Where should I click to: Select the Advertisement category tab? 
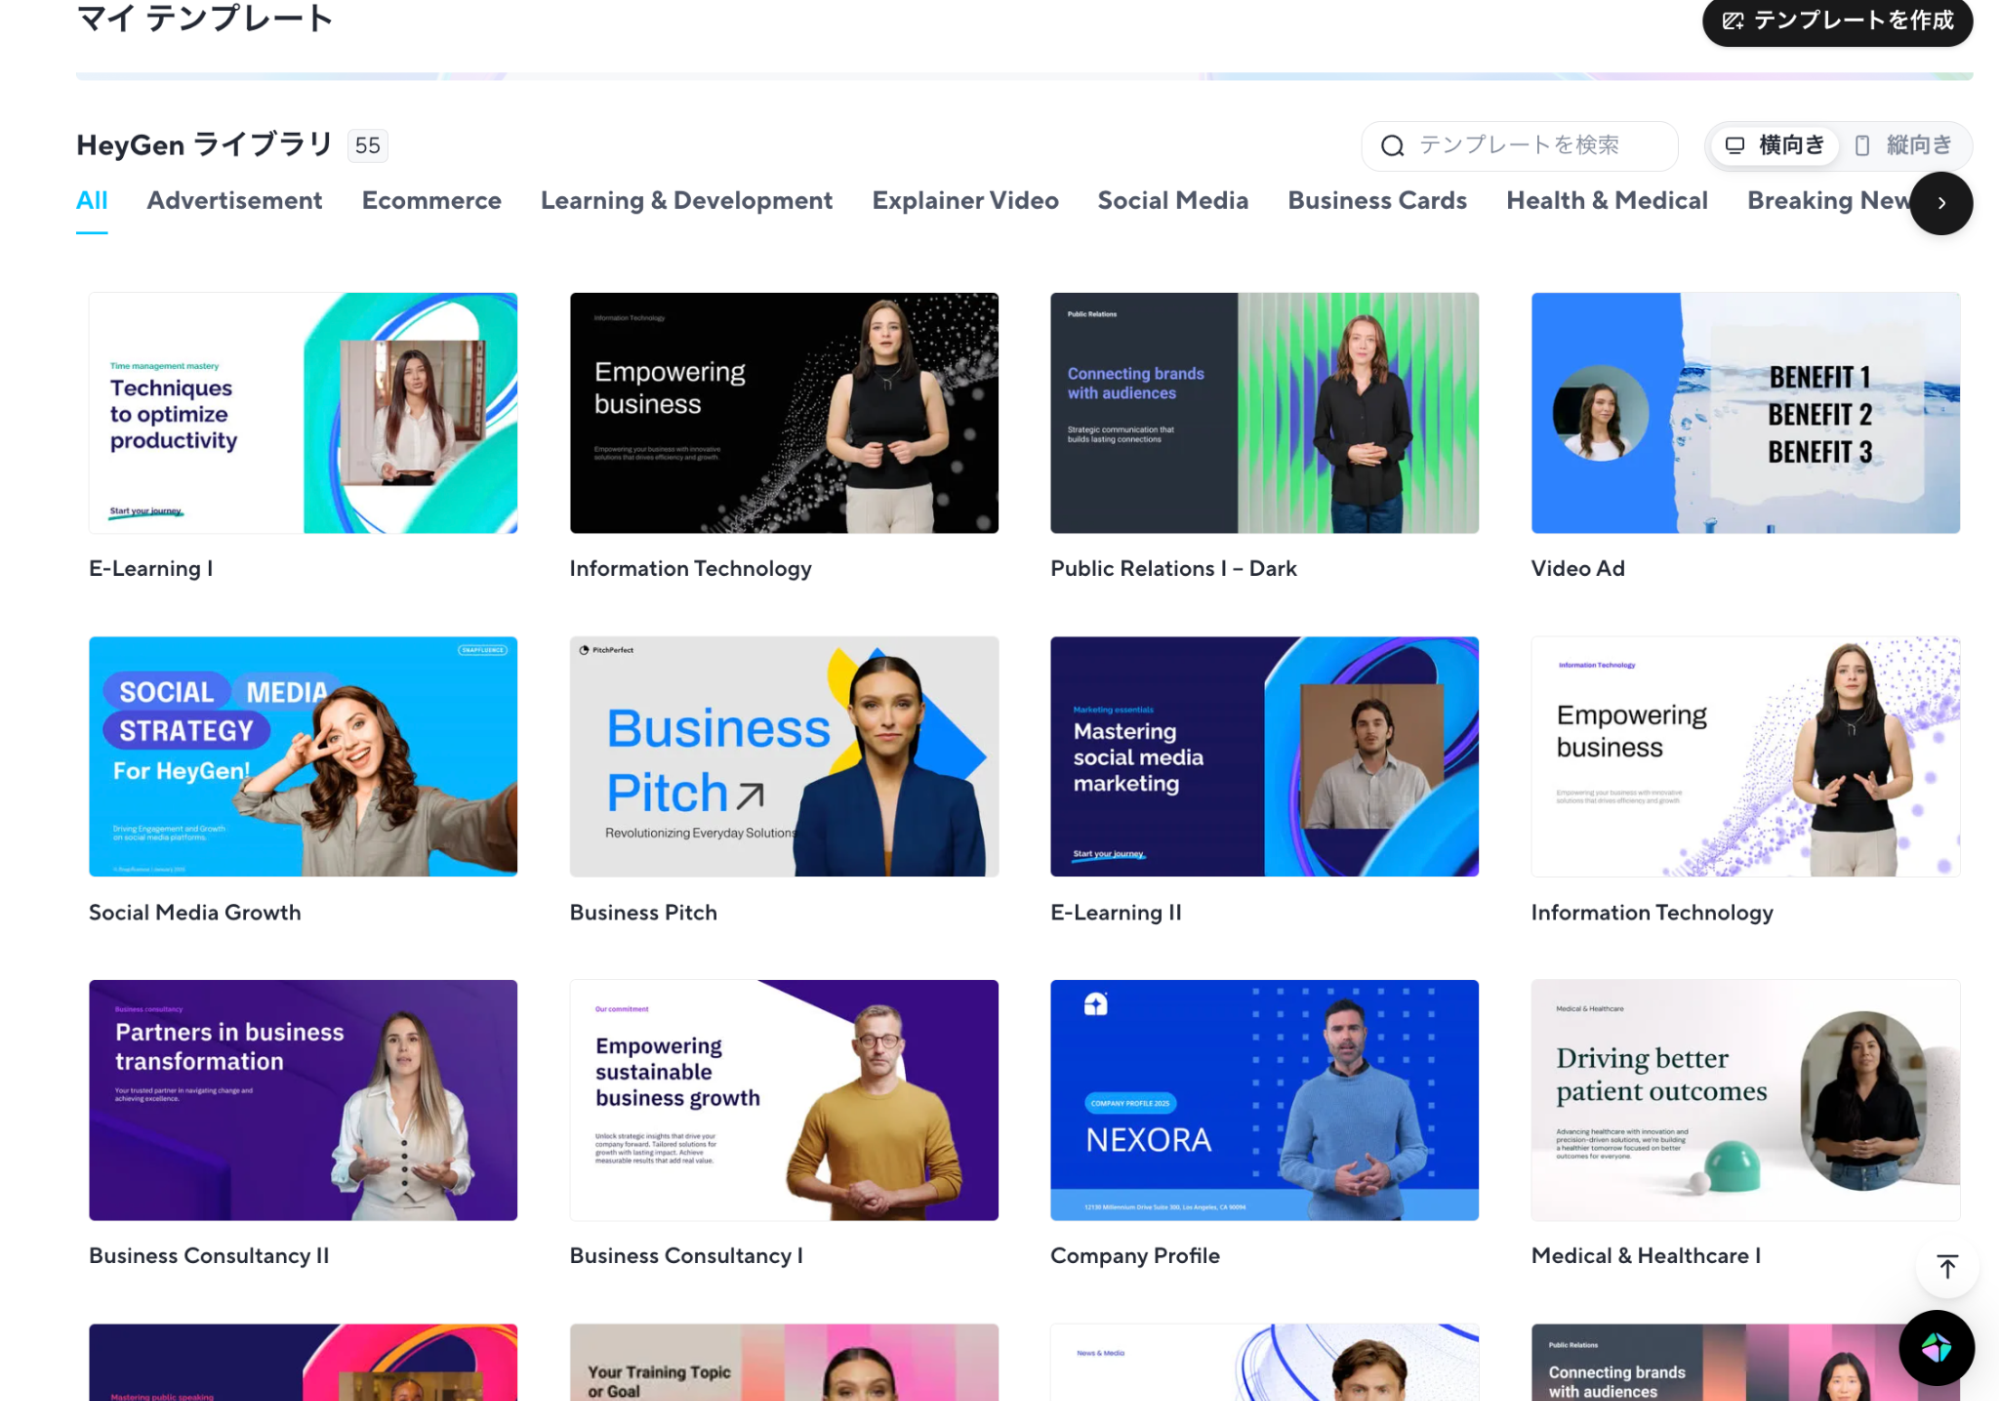coord(234,201)
